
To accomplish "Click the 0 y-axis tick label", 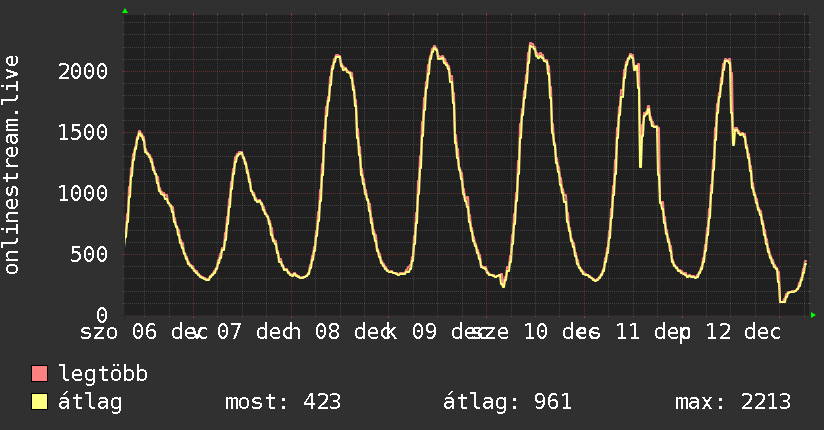I will pos(104,315).
